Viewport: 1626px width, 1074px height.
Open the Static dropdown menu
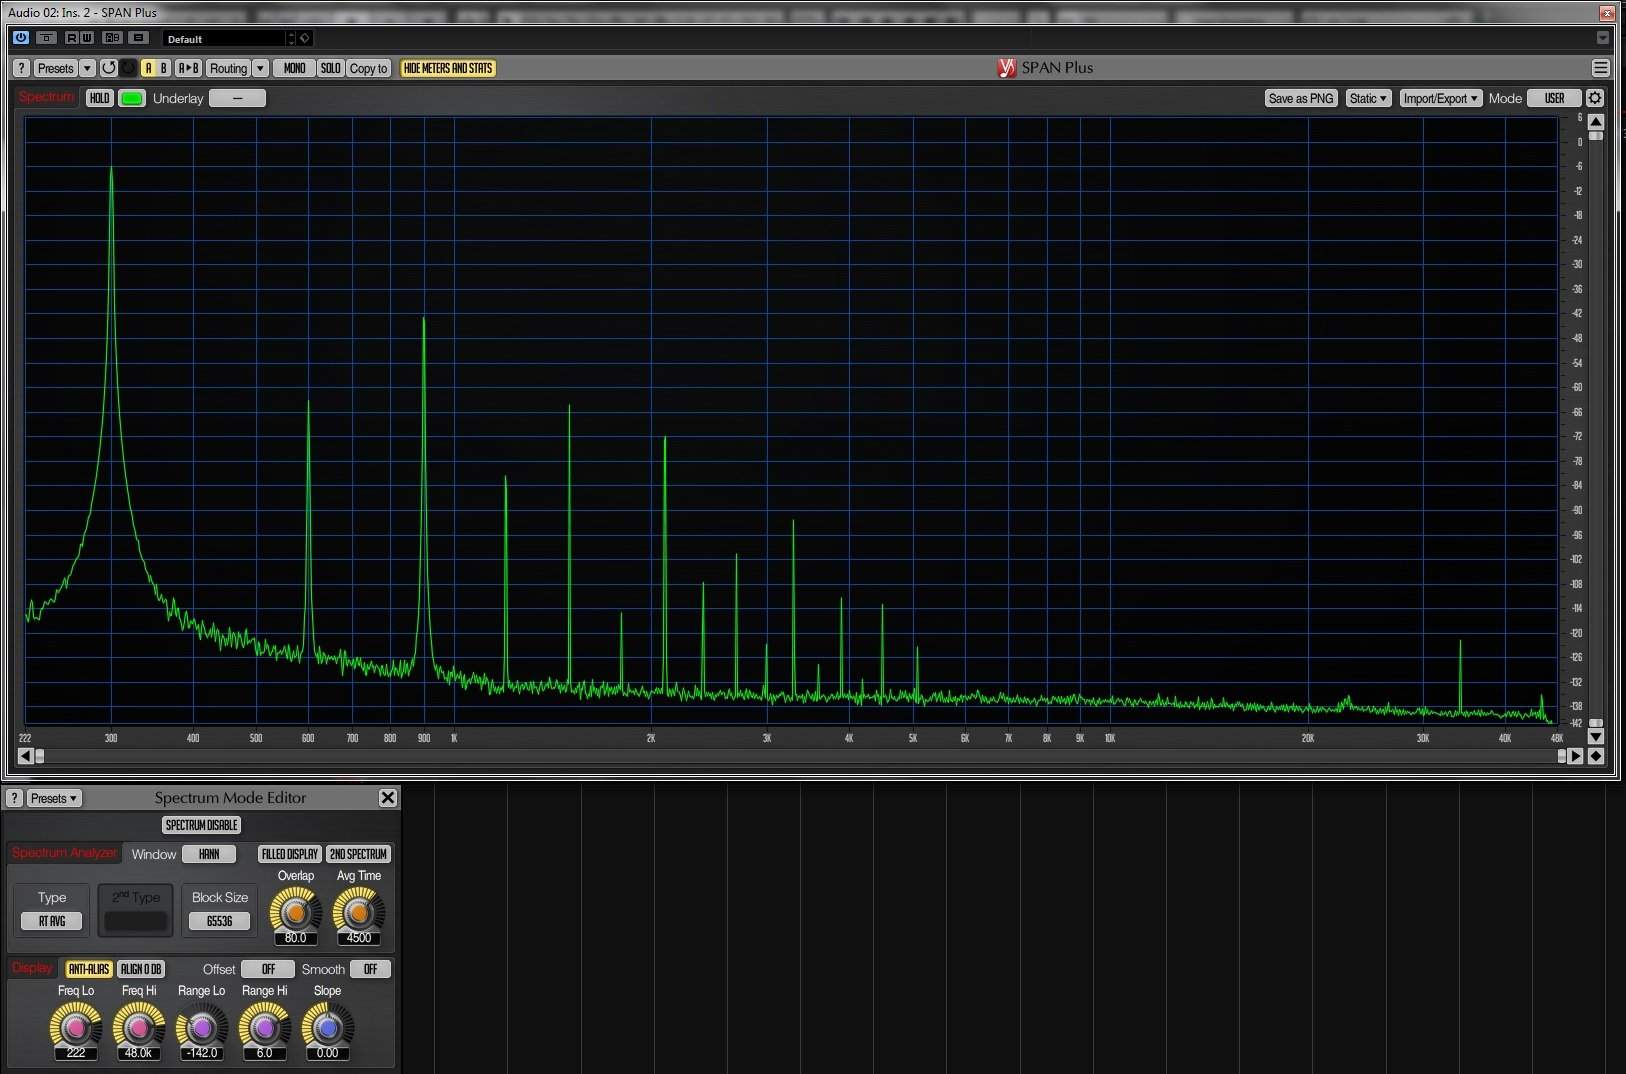point(1367,98)
